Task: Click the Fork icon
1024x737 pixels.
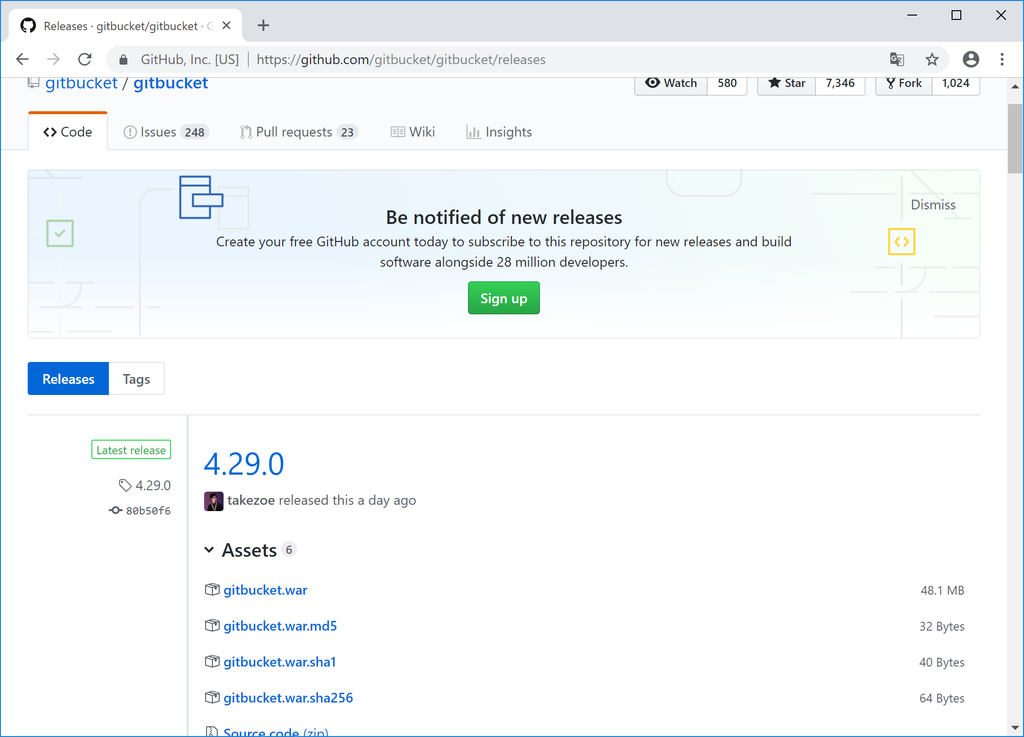Action: click(890, 83)
